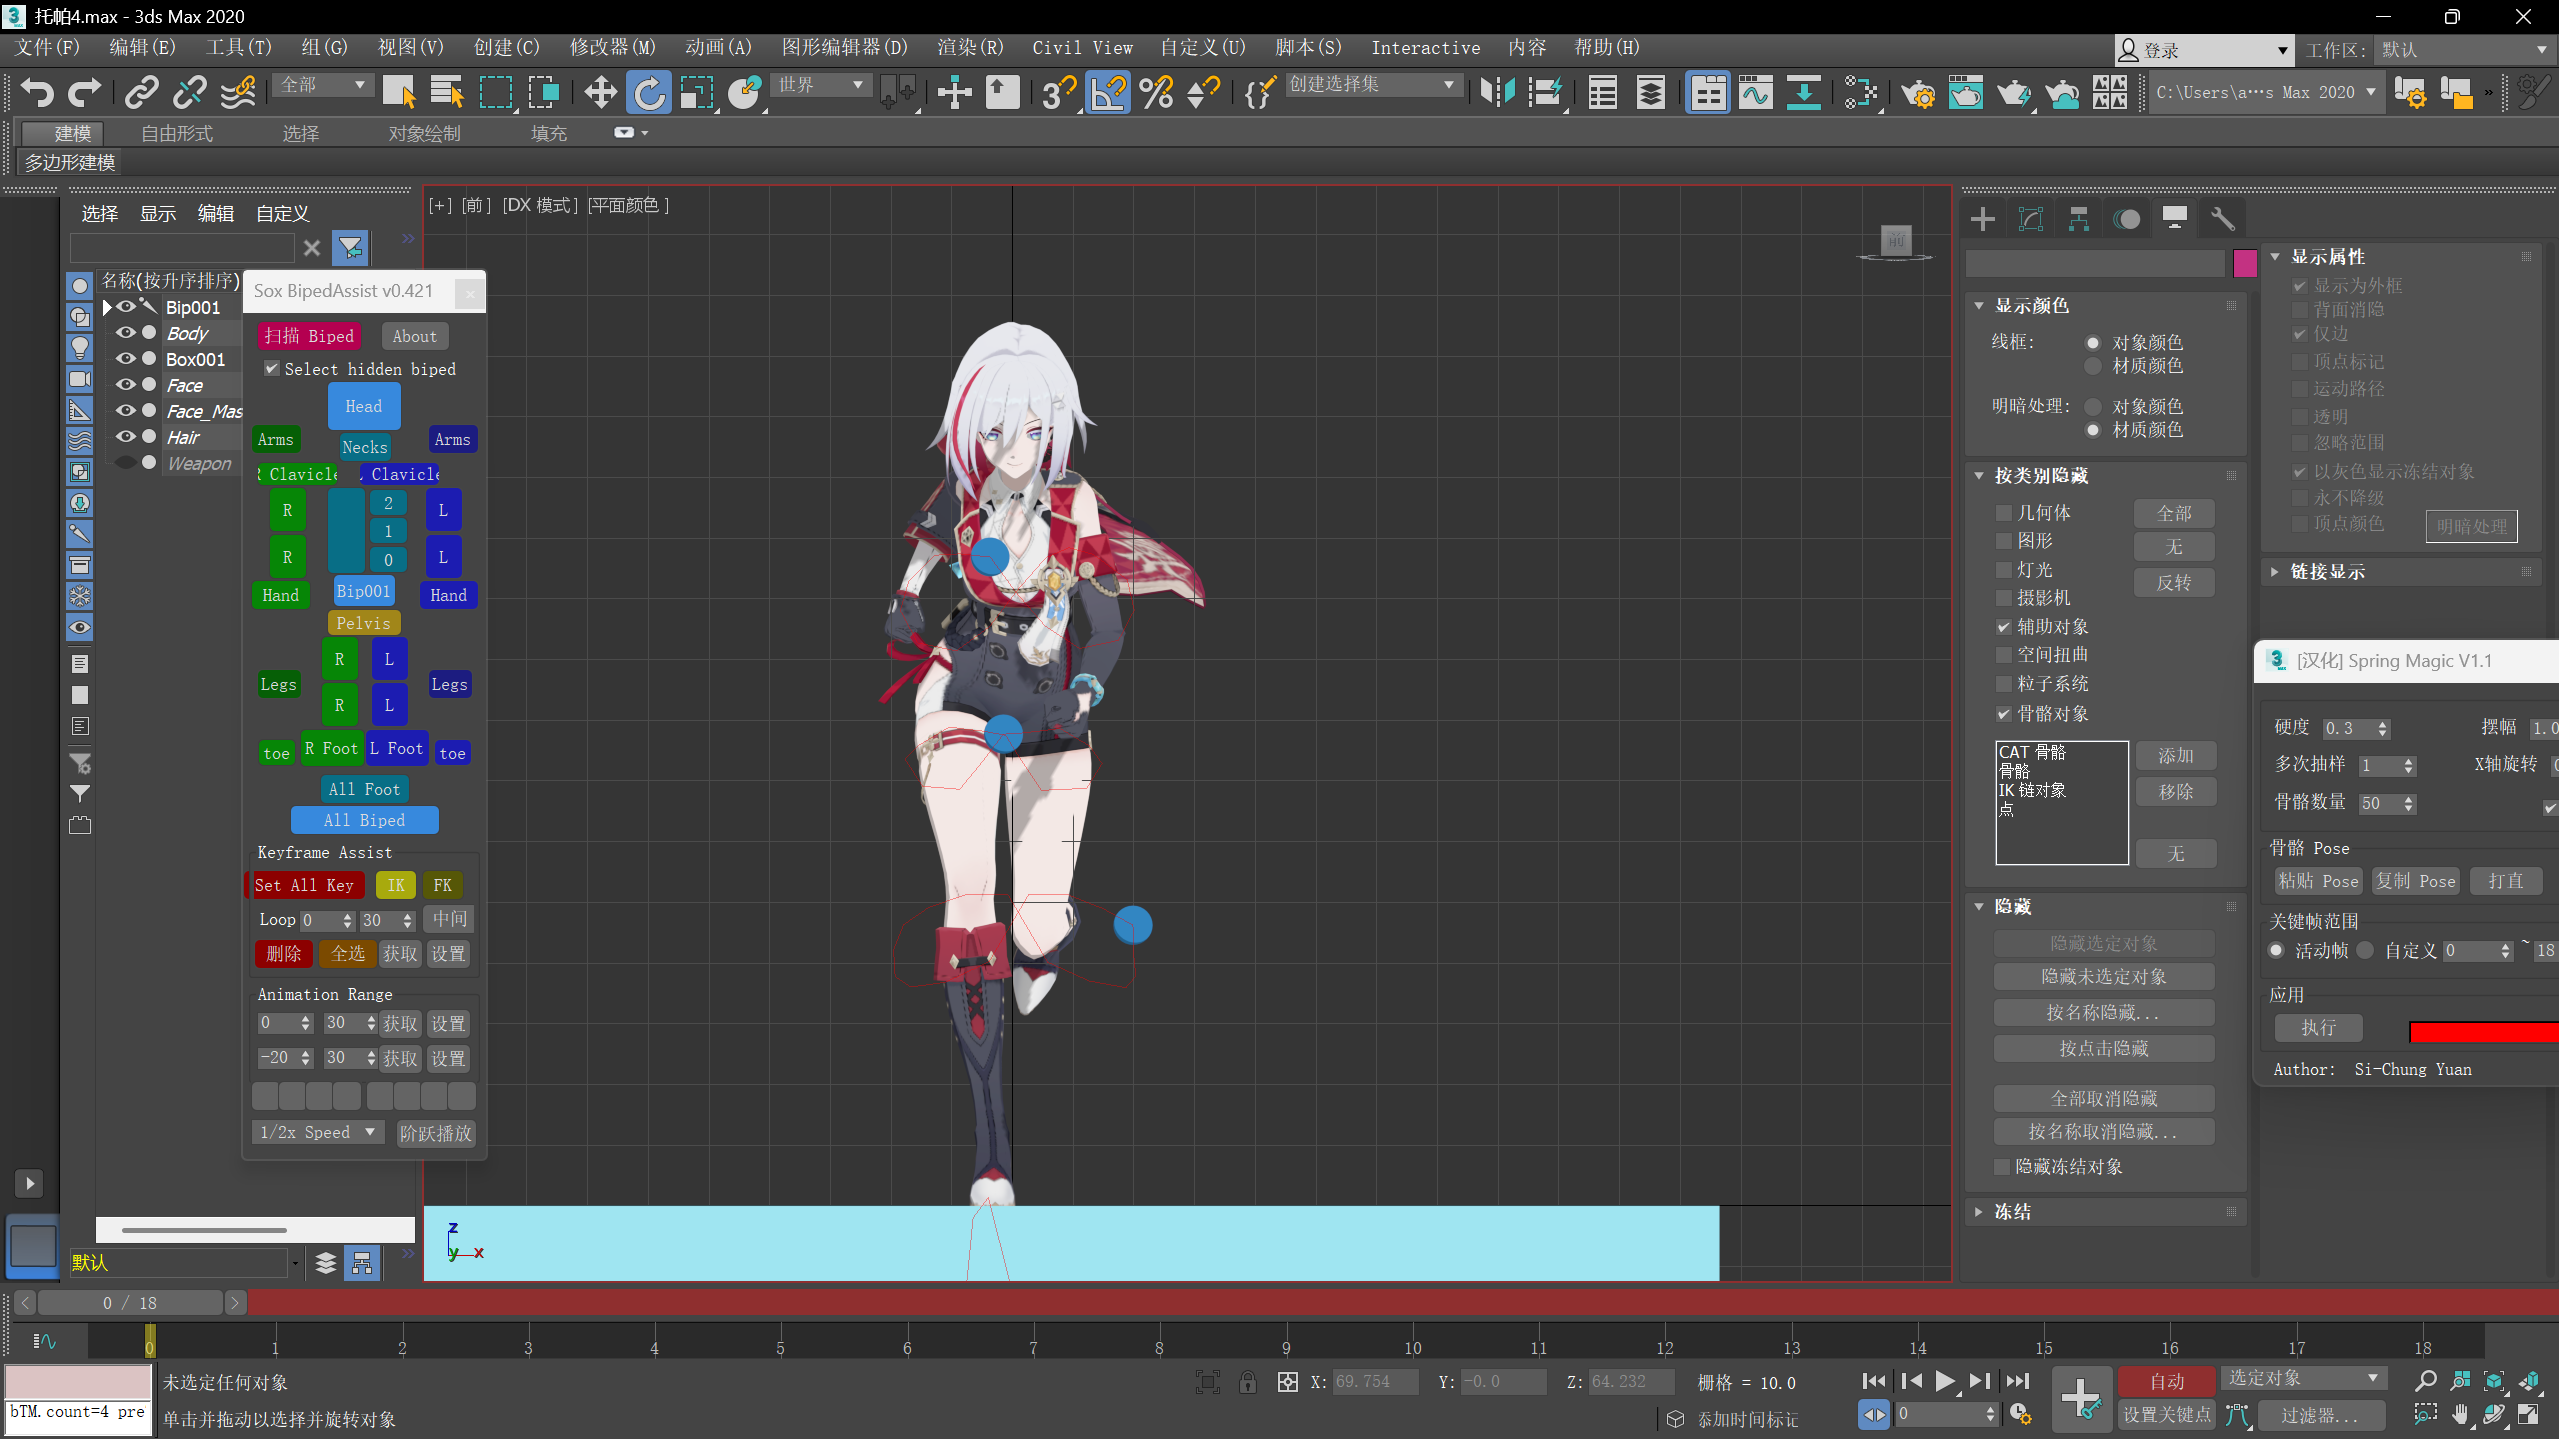Select the Select and Move tool

600,92
